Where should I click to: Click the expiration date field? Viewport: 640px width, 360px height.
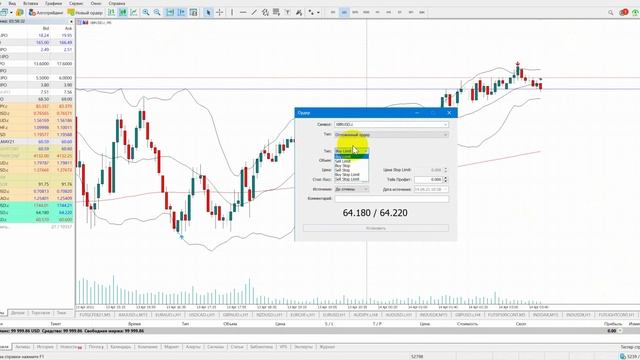pos(431,189)
